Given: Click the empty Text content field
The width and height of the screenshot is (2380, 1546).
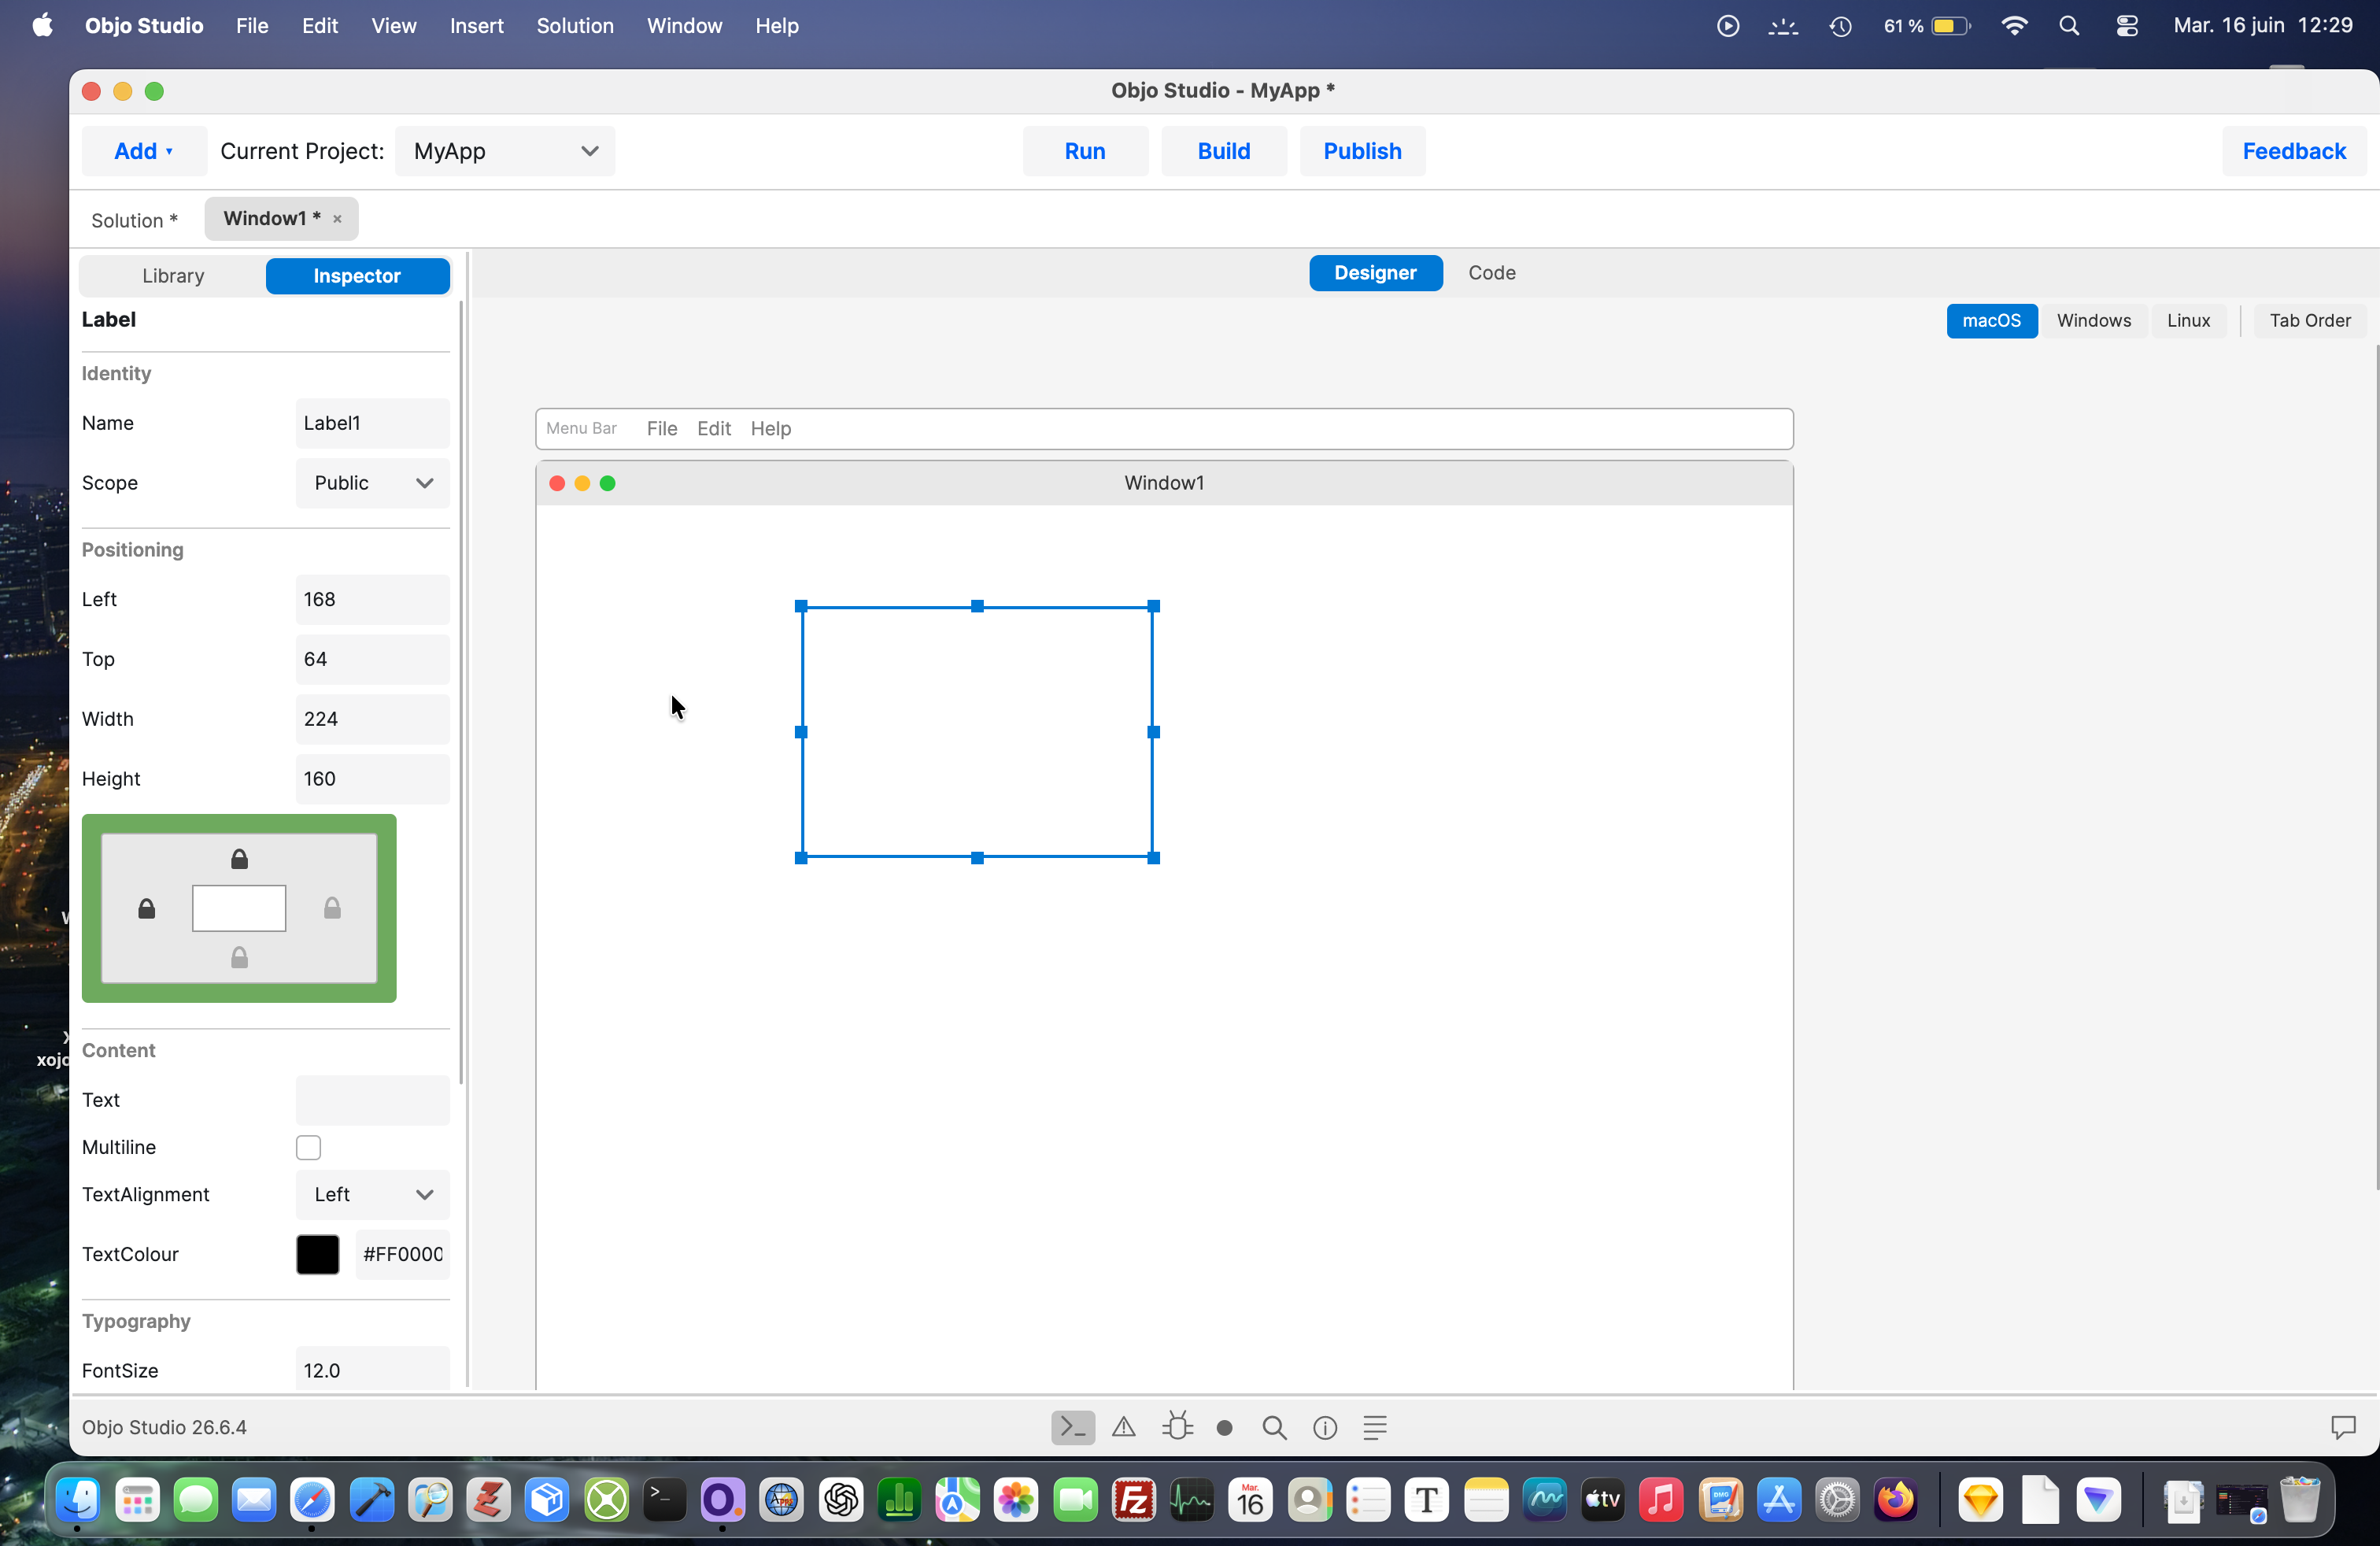Looking at the screenshot, I should (x=372, y=1100).
